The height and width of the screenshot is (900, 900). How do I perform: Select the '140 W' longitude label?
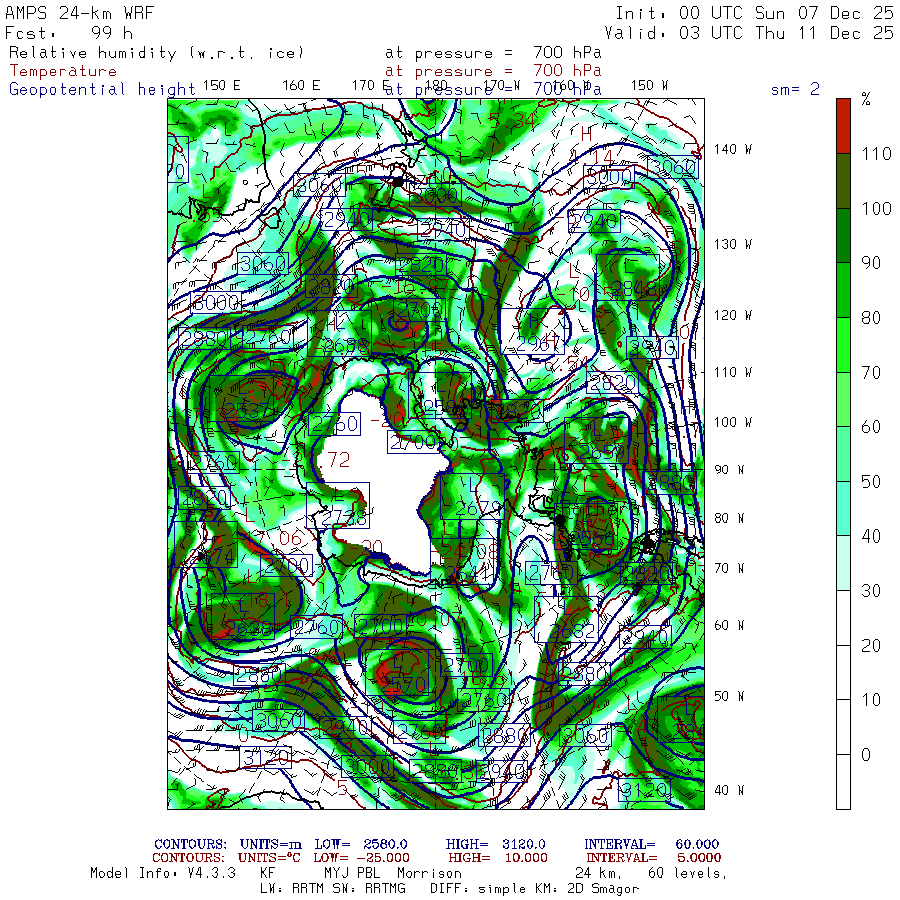732,149
